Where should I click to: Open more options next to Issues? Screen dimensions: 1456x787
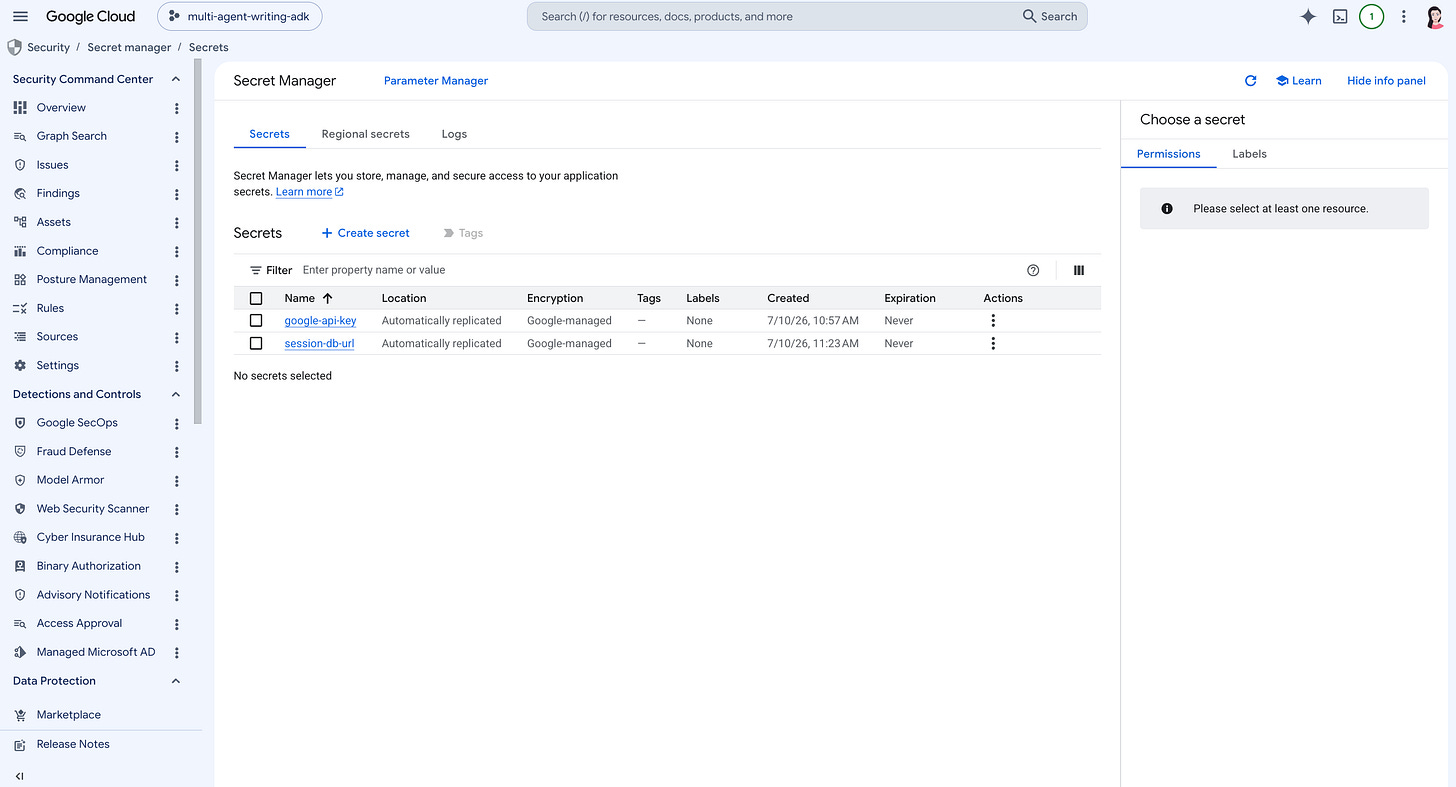(x=177, y=165)
